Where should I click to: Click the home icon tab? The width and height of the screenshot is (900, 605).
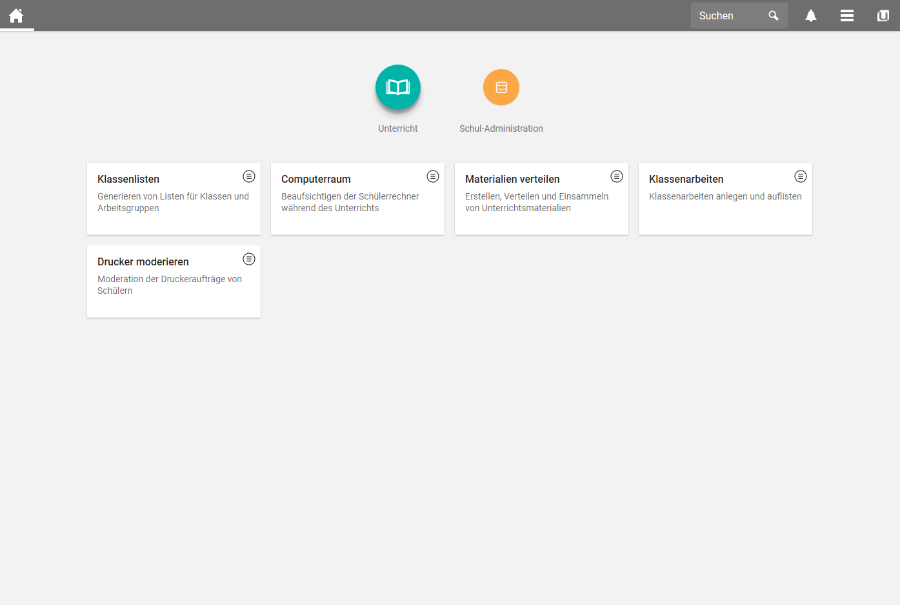click(16, 15)
